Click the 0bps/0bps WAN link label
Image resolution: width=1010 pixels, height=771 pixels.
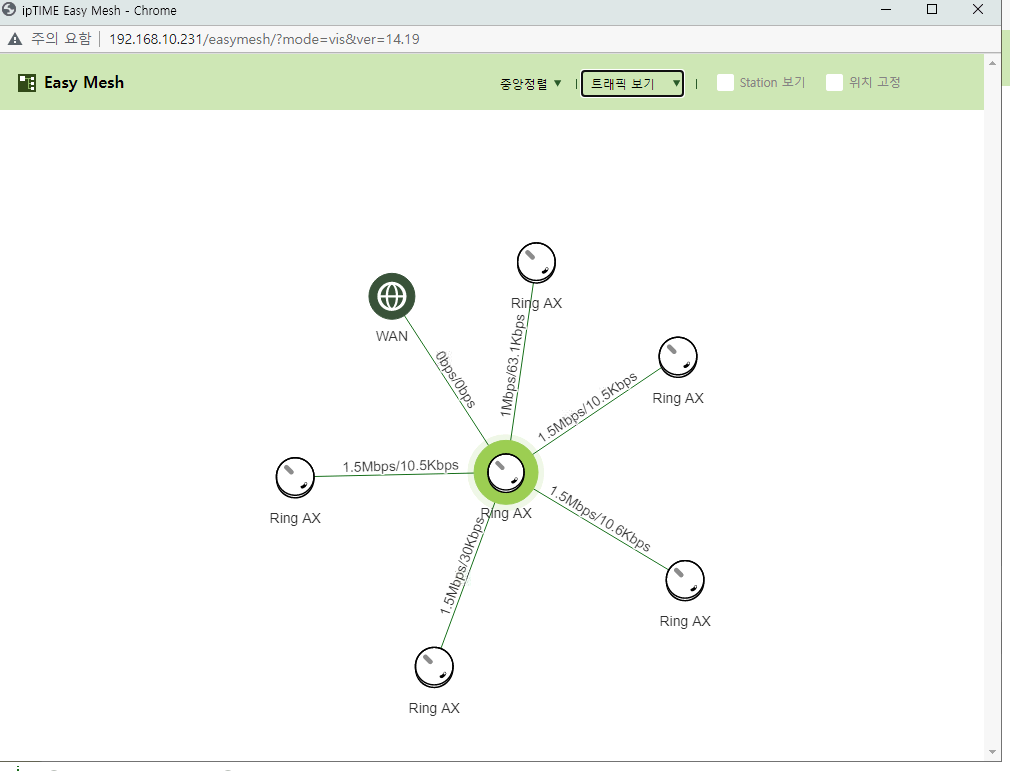point(456,380)
